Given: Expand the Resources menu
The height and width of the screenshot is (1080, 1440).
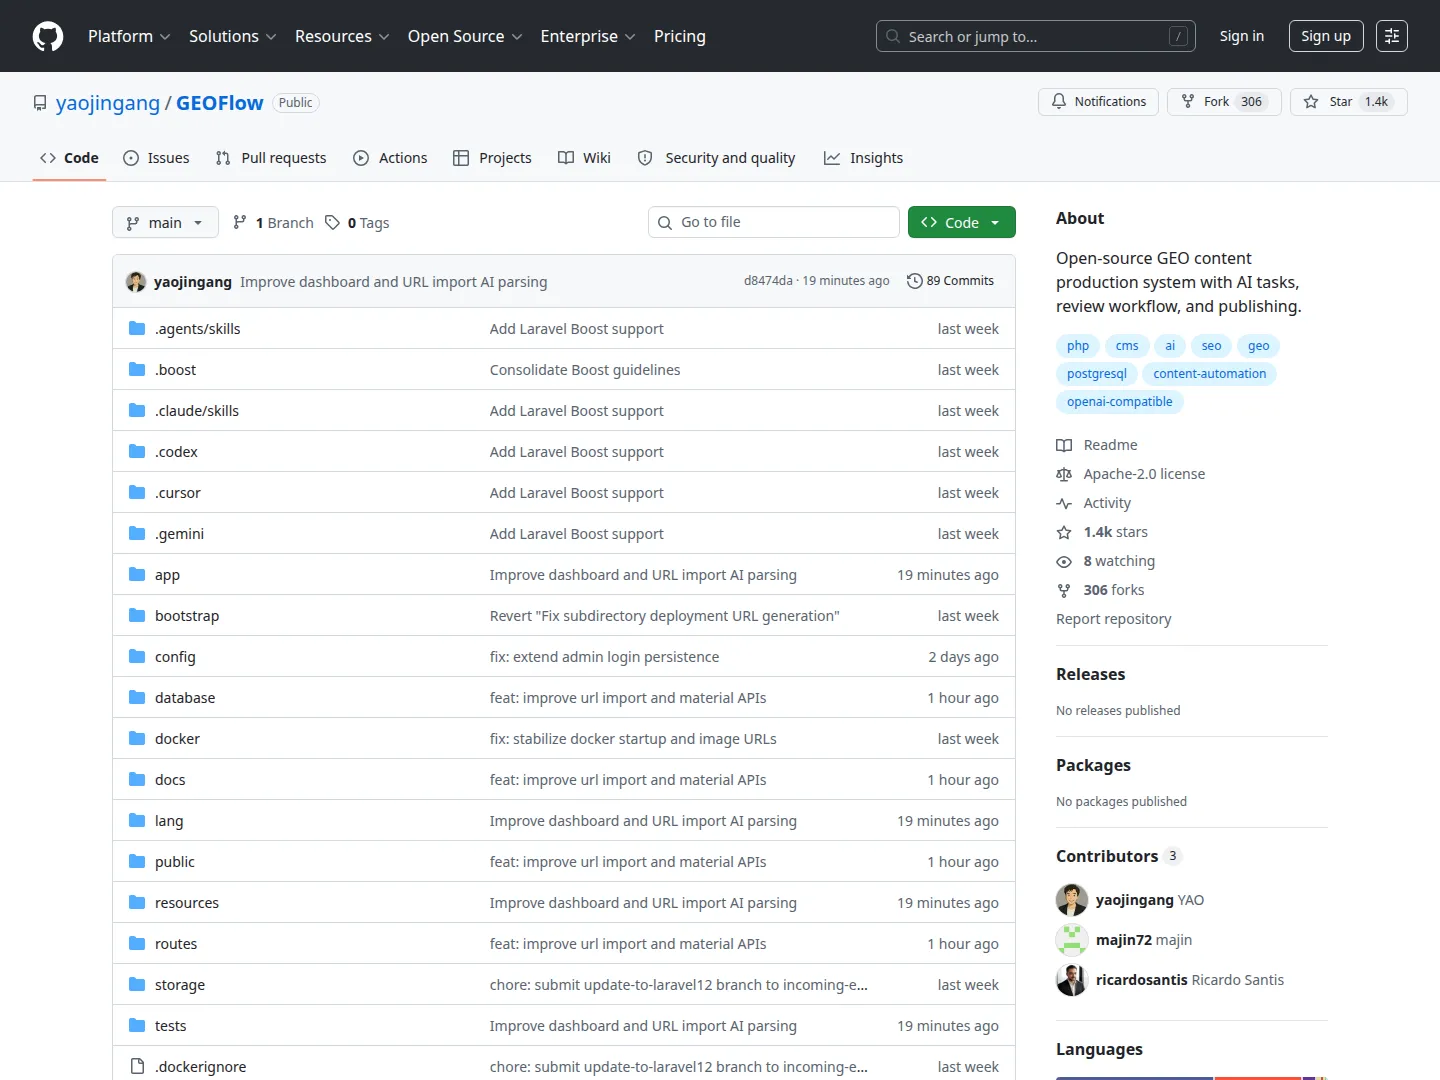Looking at the screenshot, I should pos(342,36).
